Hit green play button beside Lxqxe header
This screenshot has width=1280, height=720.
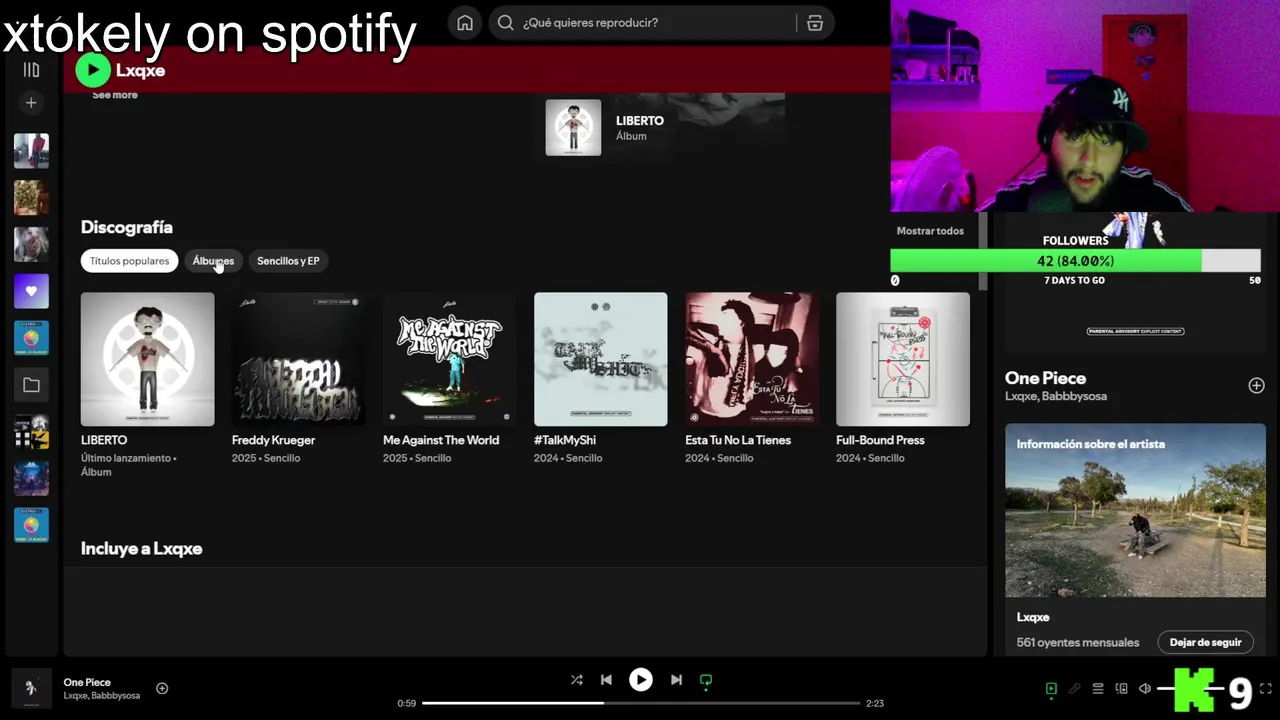coord(93,69)
